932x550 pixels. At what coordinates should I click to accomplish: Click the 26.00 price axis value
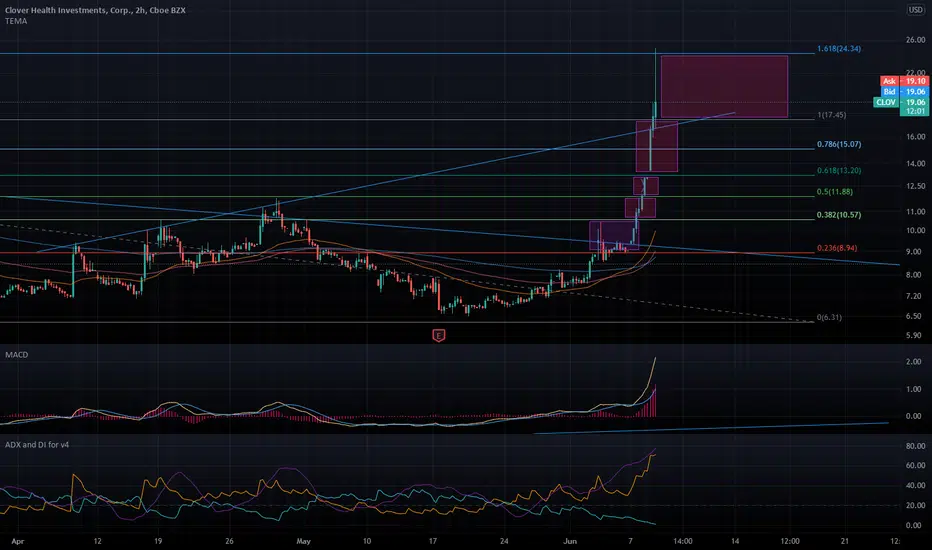[x=916, y=40]
